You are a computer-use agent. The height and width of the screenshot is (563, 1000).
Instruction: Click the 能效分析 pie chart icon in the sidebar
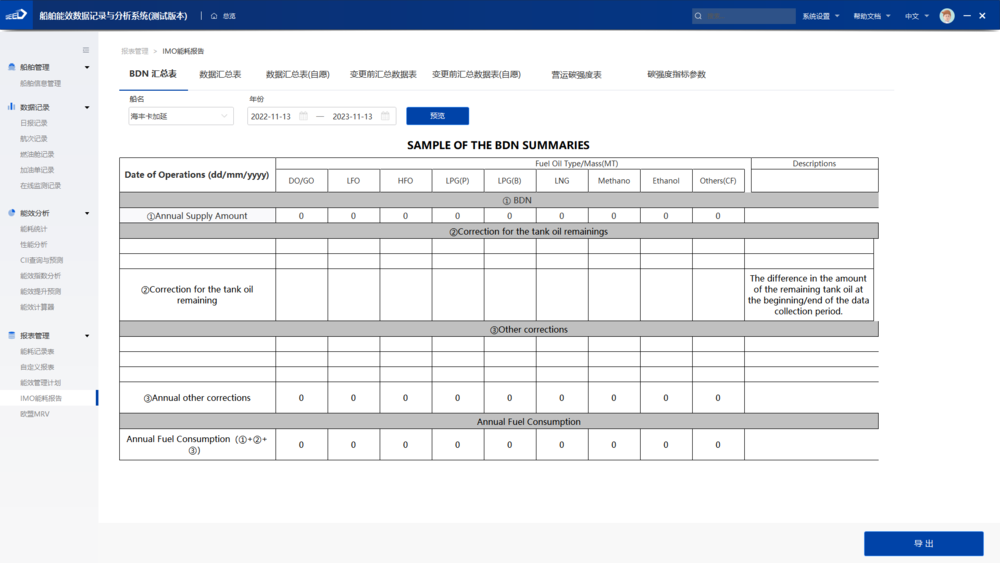[x=12, y=213]
